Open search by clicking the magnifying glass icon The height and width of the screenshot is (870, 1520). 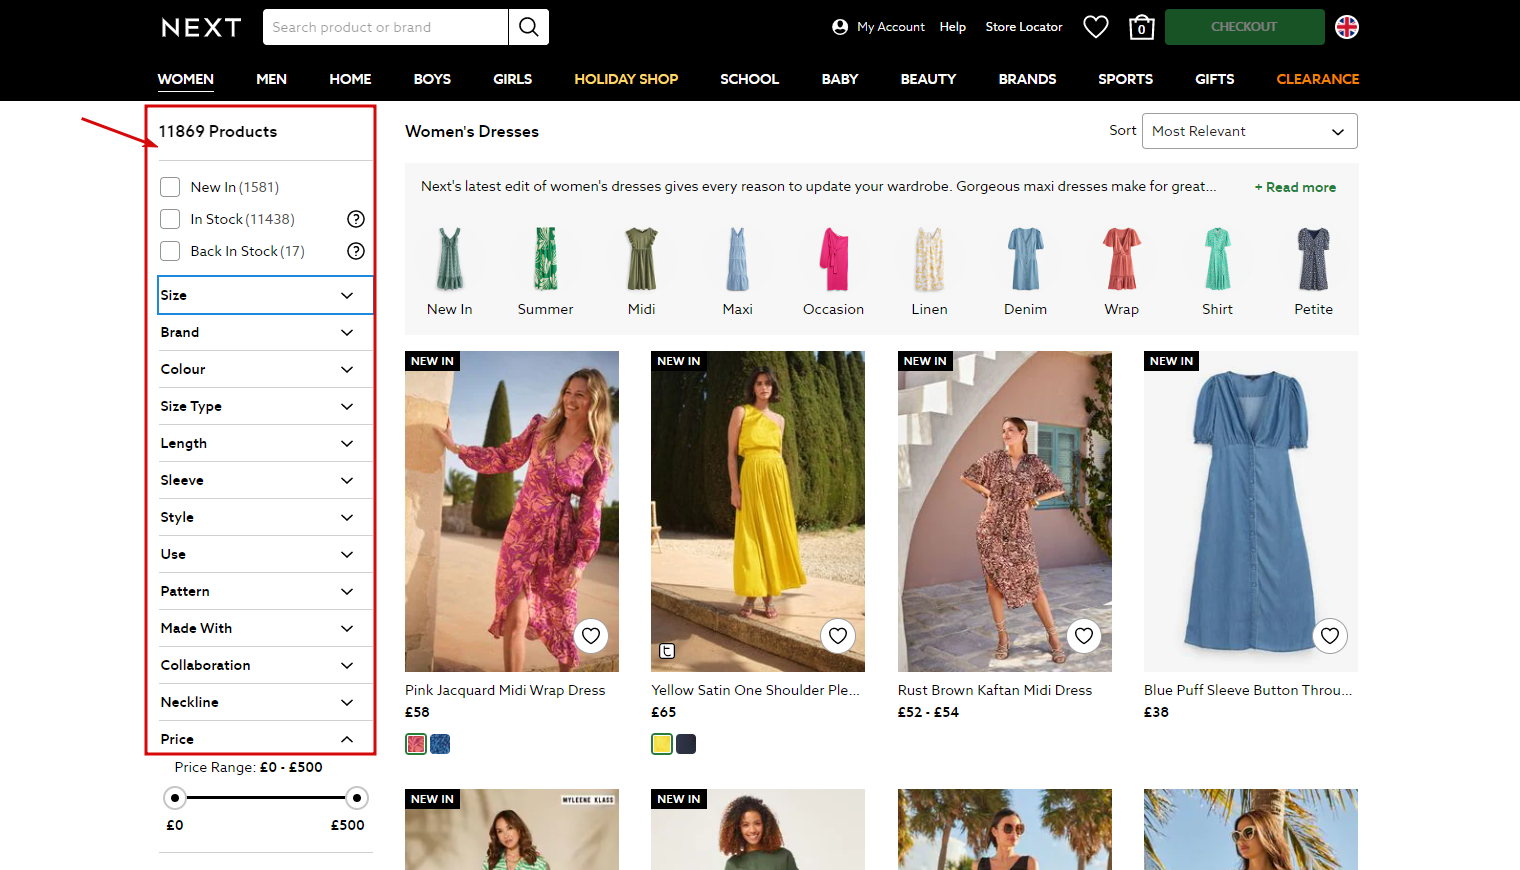tap(529, 27)
